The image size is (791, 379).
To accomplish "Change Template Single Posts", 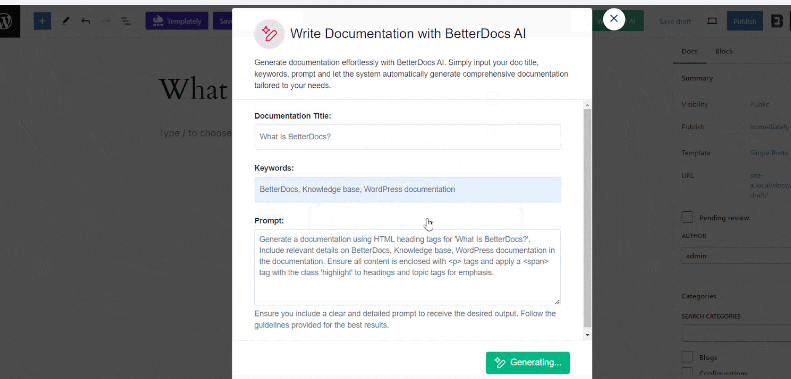I will click(769, 153).
